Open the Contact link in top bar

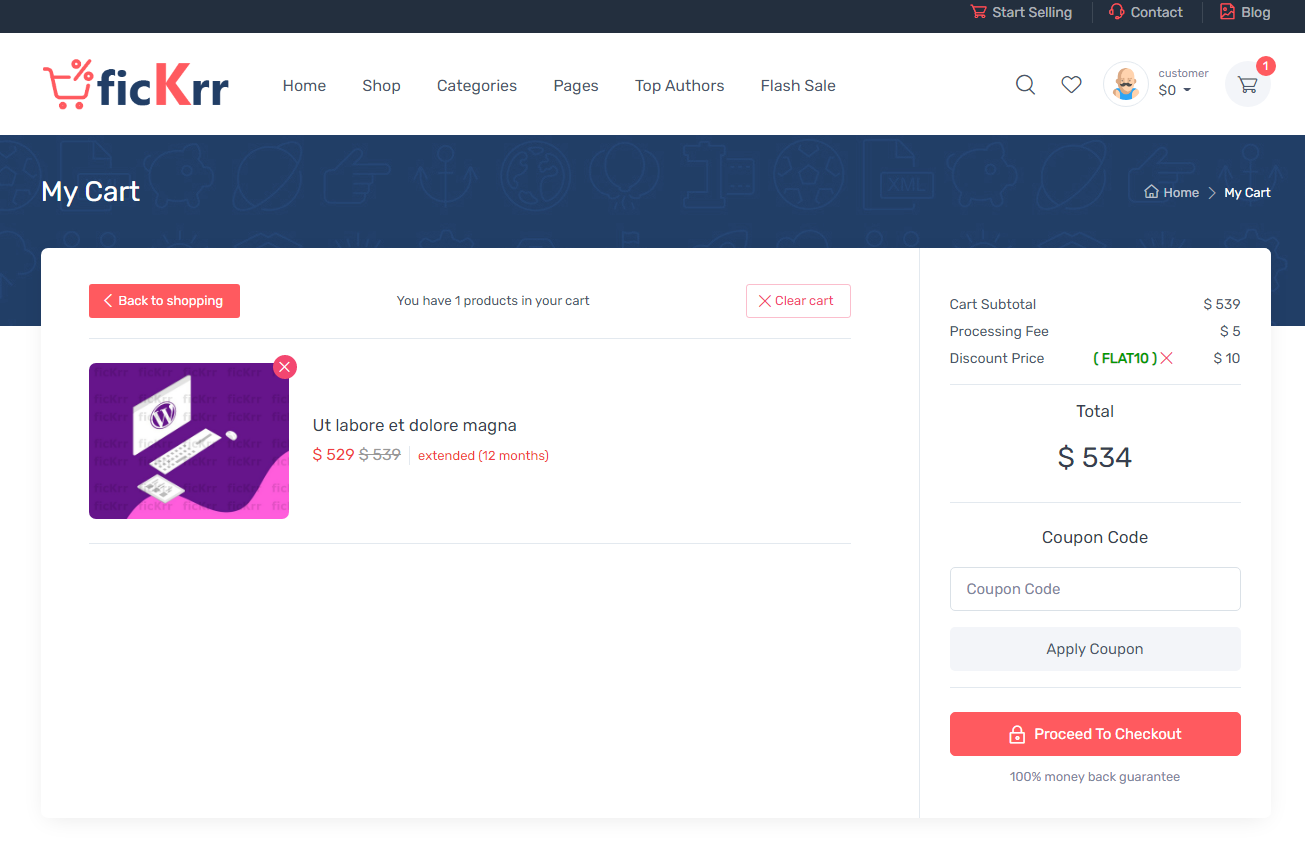click(x=1146, y=12)
